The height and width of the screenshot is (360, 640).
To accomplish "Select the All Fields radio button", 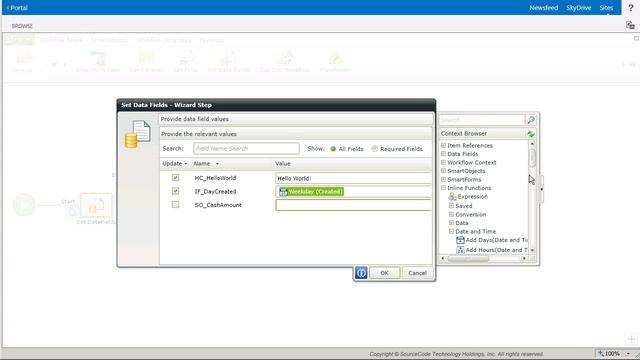I will (333, 149).
